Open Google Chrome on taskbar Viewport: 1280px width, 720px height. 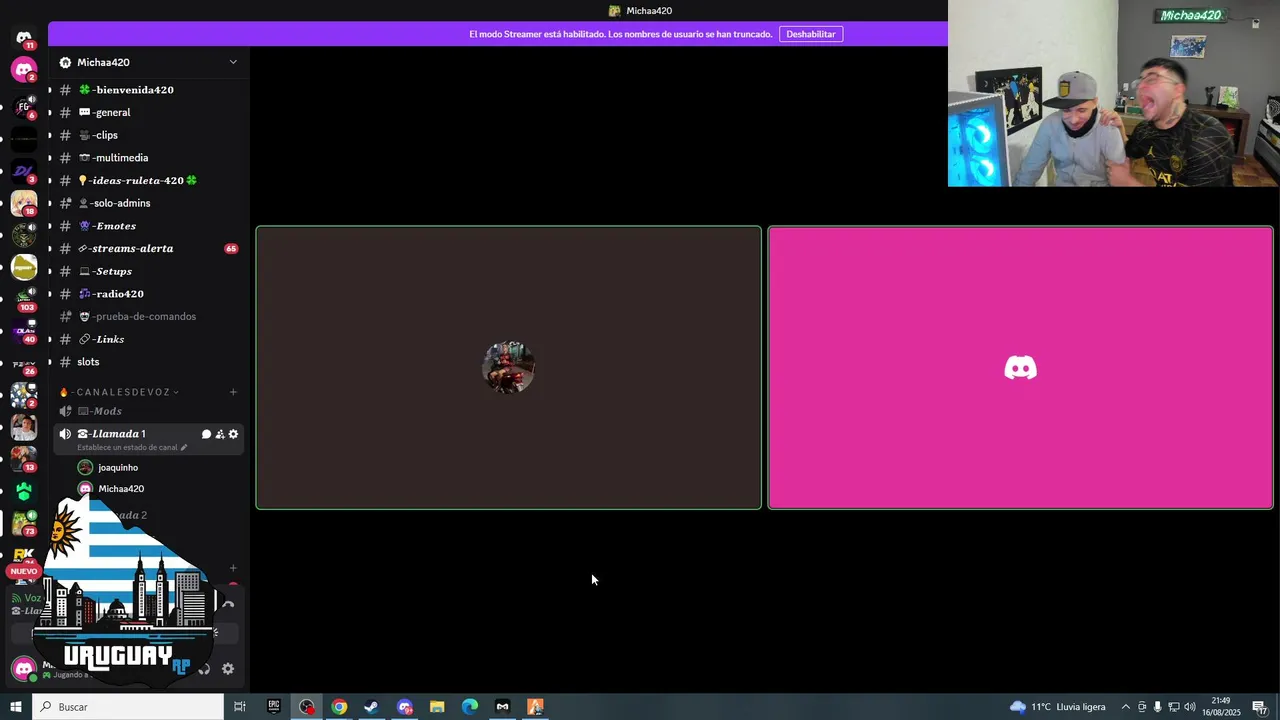(x=339, y=706)
